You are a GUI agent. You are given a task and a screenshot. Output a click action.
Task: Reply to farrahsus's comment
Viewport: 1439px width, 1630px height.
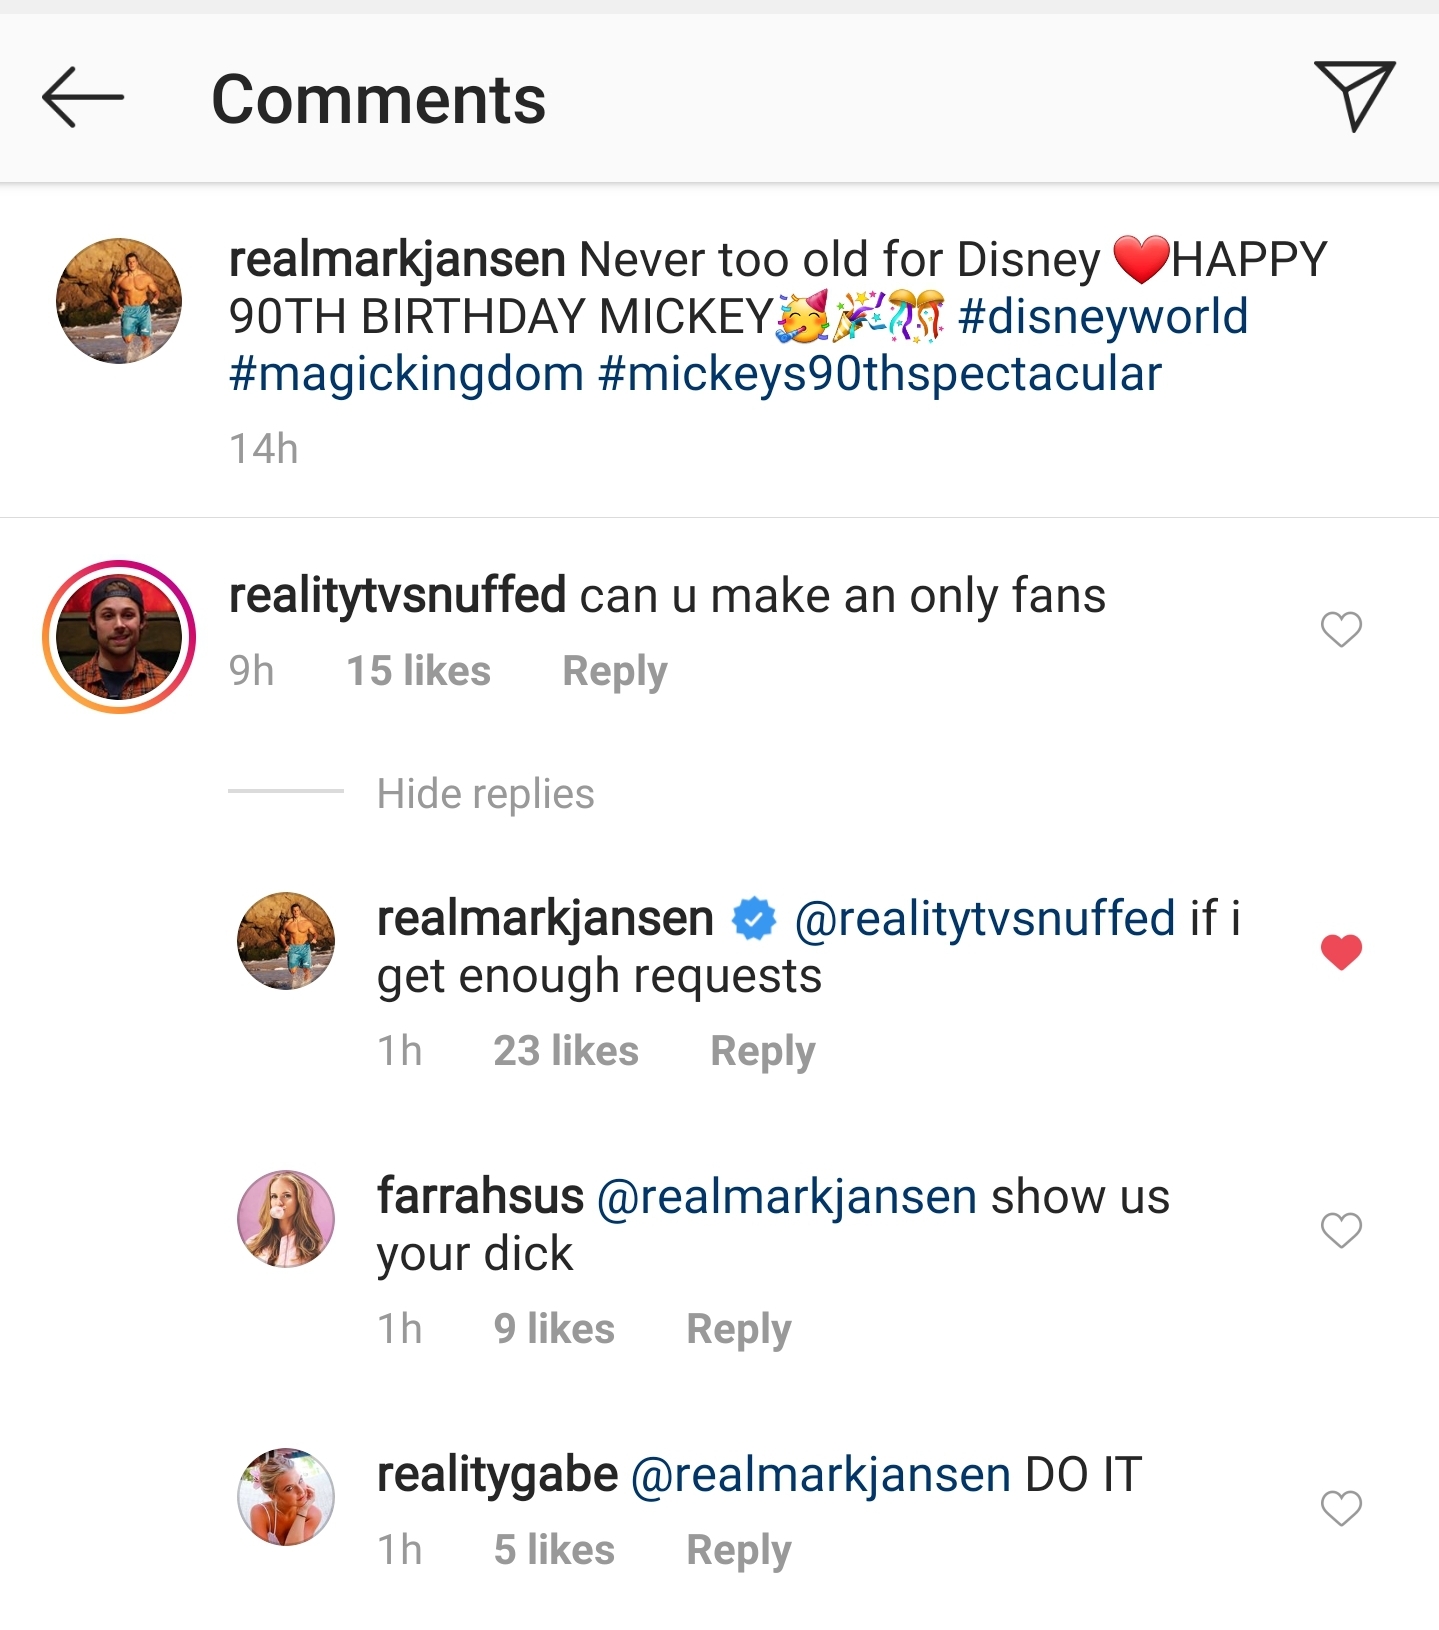pyautogui.click(x=738, y=1328)
